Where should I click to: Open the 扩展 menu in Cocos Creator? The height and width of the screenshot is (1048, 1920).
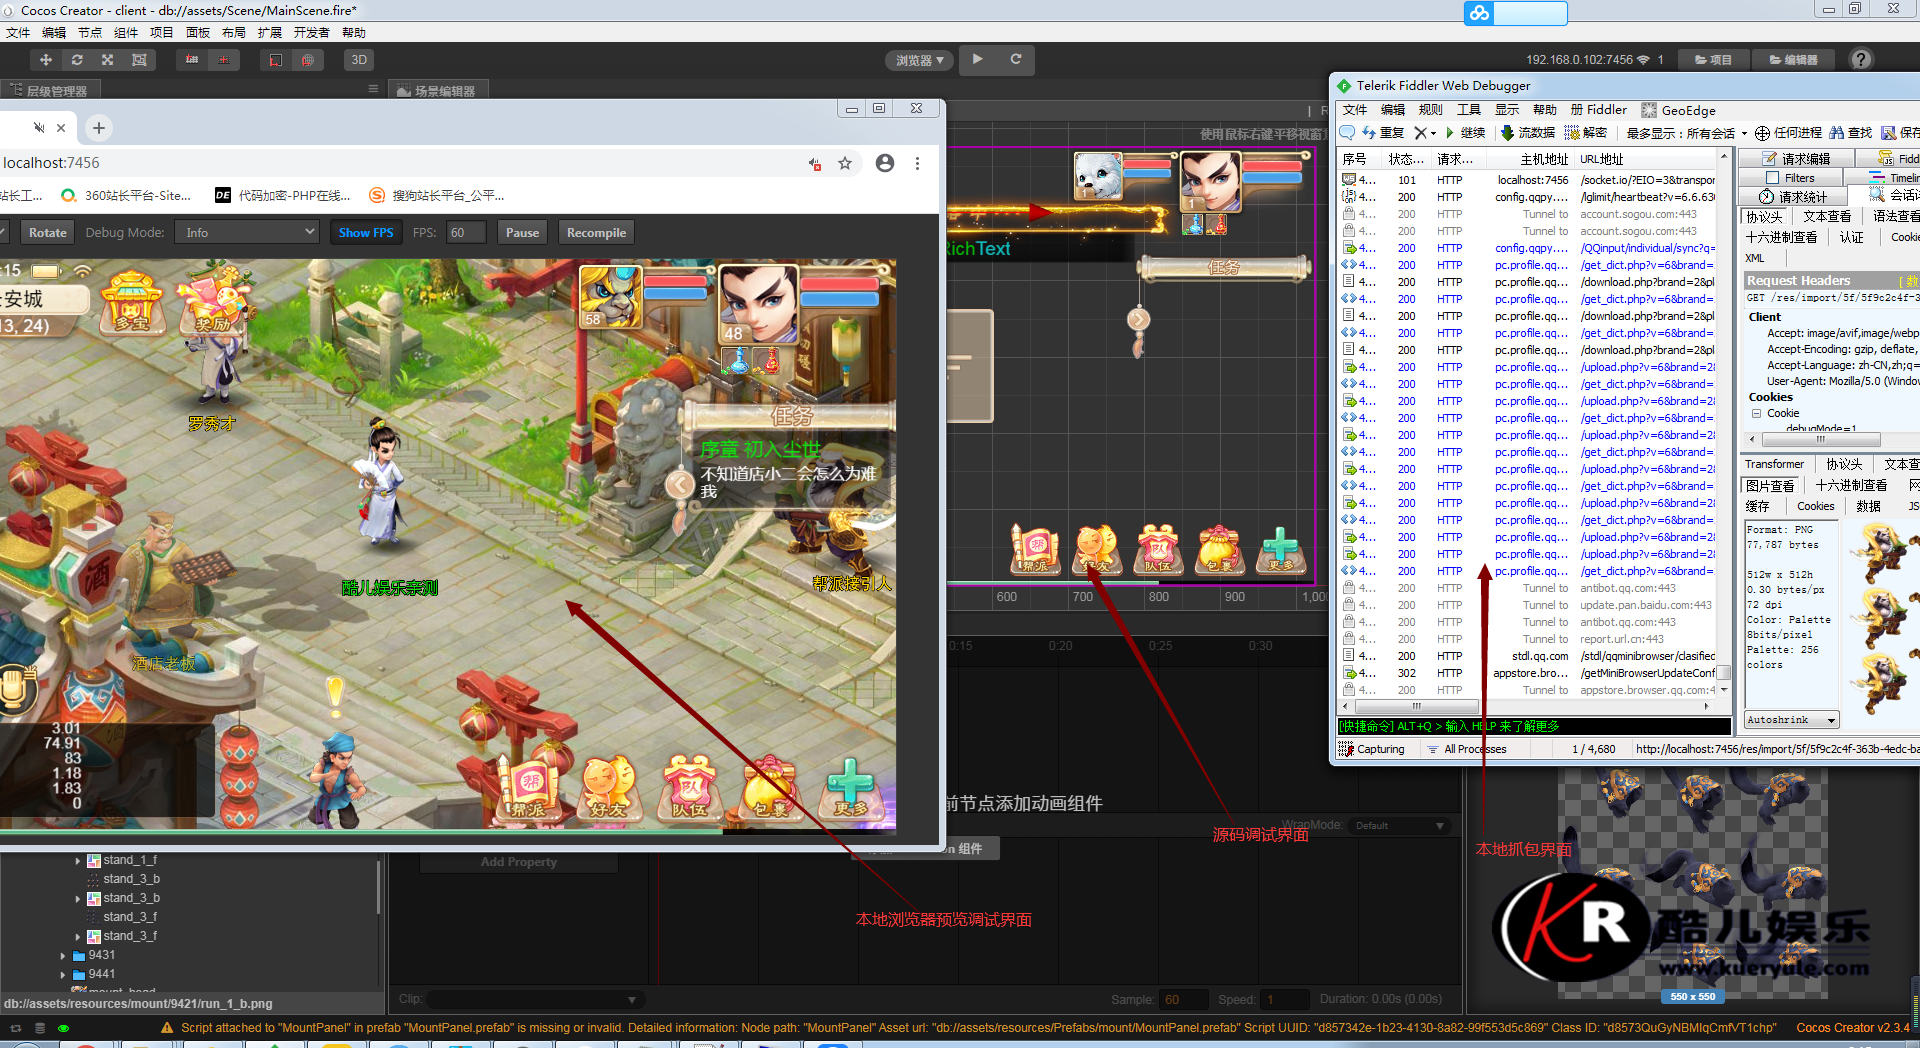click(x=270, y=33)
